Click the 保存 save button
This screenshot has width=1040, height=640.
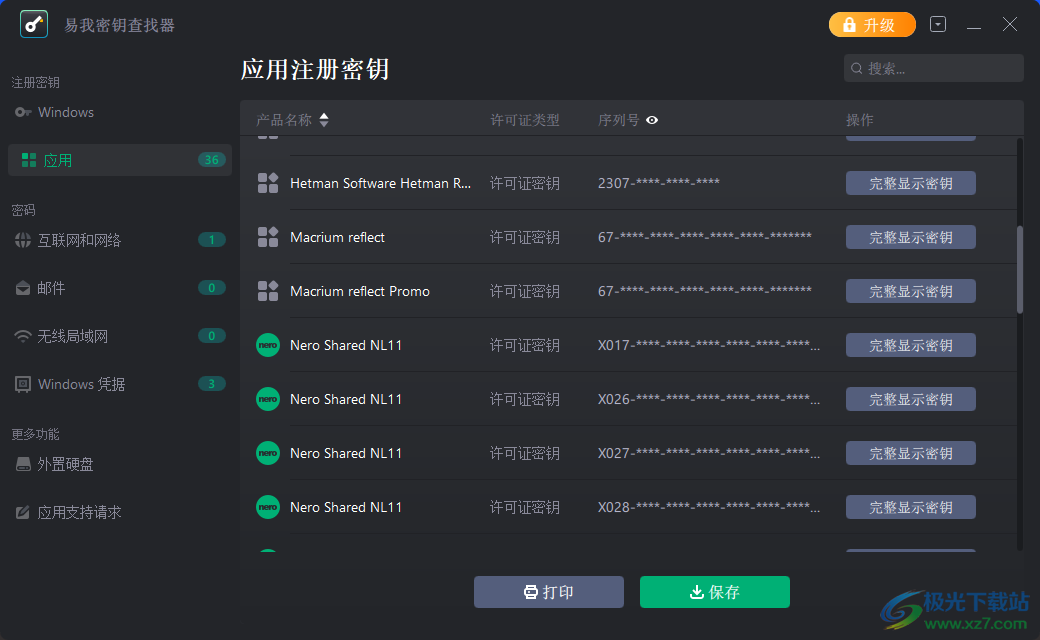(714, 592)
